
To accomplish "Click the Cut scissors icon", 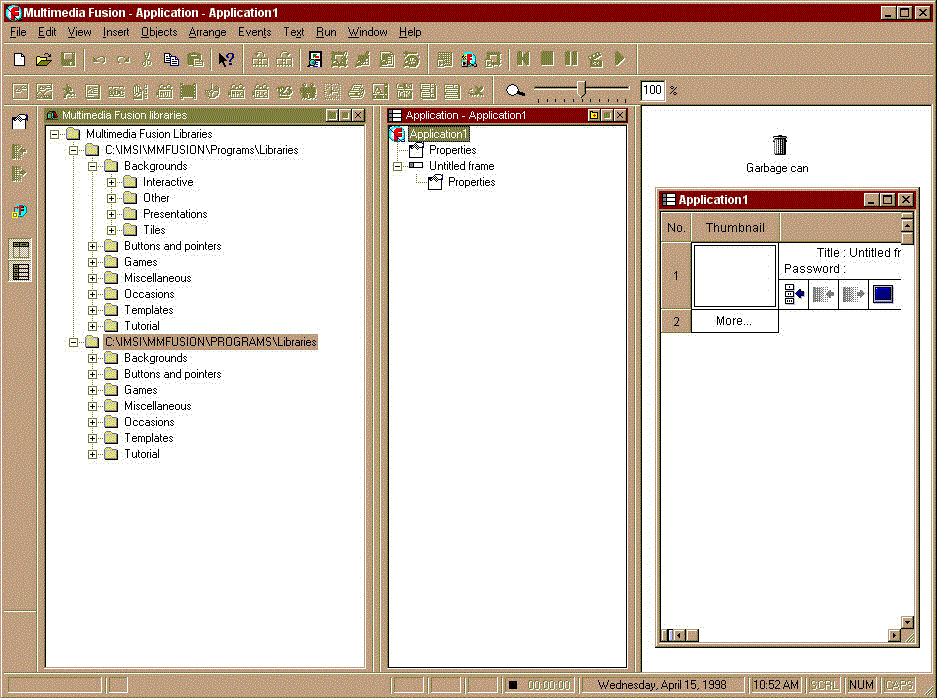I will point(147,59).
